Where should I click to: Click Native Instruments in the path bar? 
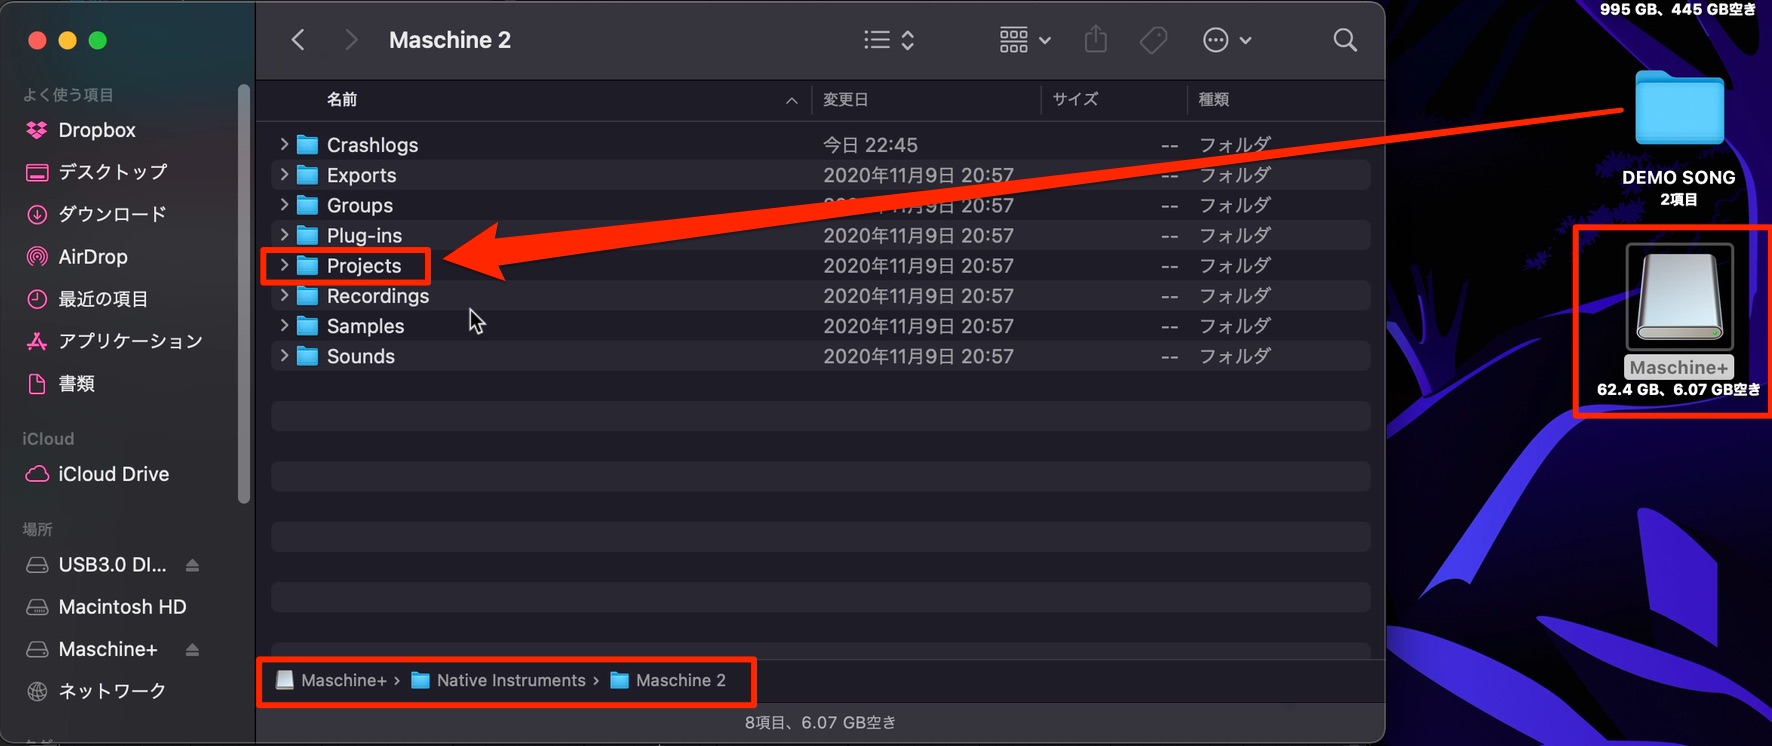point(498,680)
